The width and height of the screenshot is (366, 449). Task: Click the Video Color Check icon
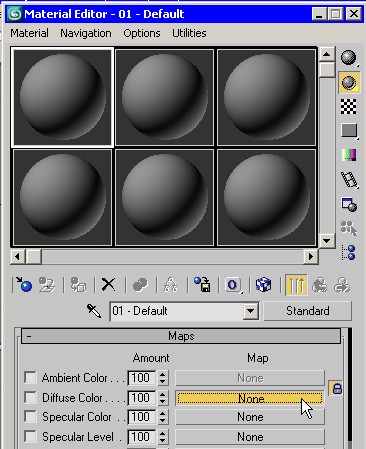[x=349, y=155]
